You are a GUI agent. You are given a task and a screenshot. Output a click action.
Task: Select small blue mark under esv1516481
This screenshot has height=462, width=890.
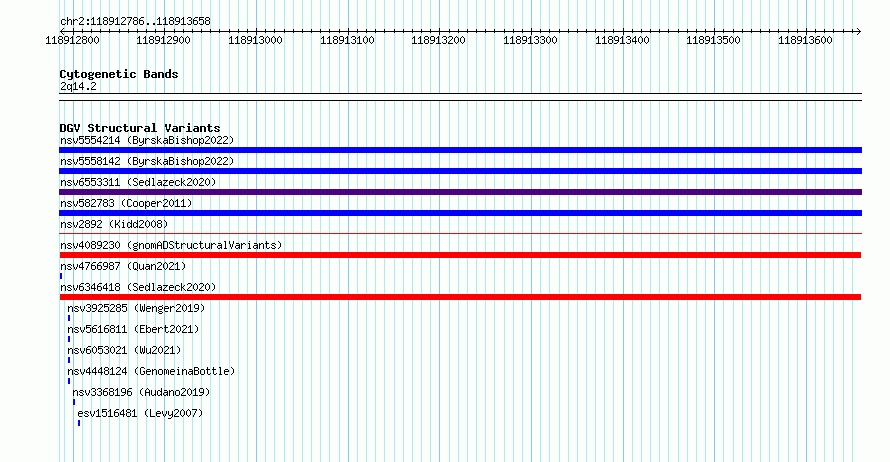[x=79, y=423]
